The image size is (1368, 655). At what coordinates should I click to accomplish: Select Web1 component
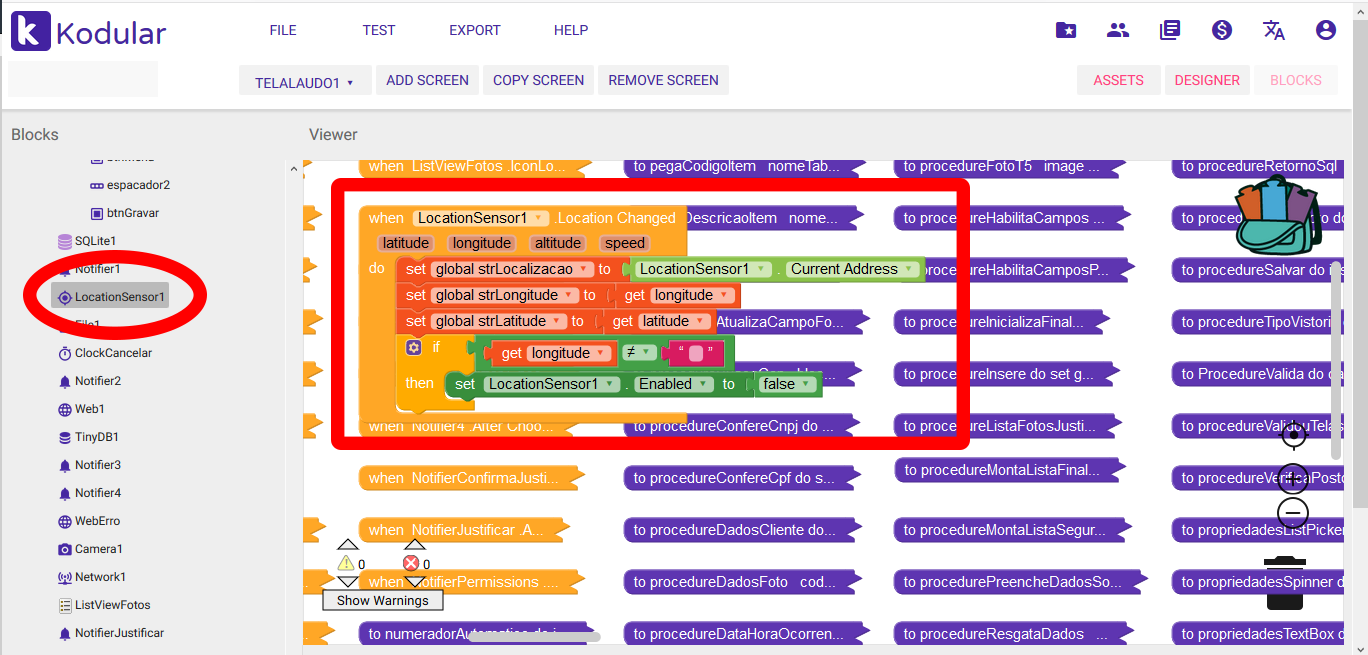[x=81, y=409]
